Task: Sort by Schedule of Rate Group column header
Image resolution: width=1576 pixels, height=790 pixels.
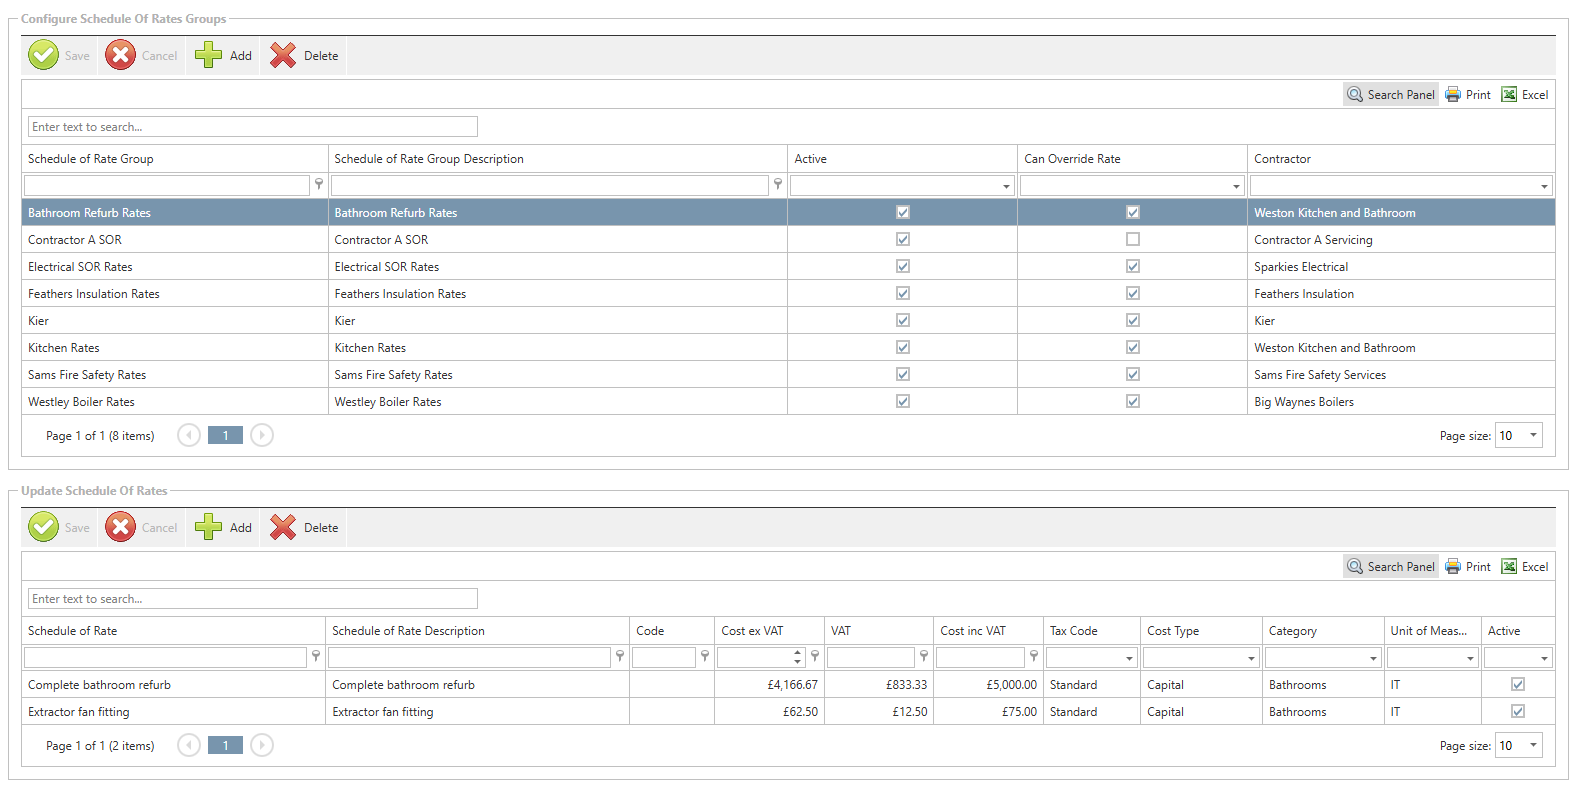Action: [x=175, y=159]
